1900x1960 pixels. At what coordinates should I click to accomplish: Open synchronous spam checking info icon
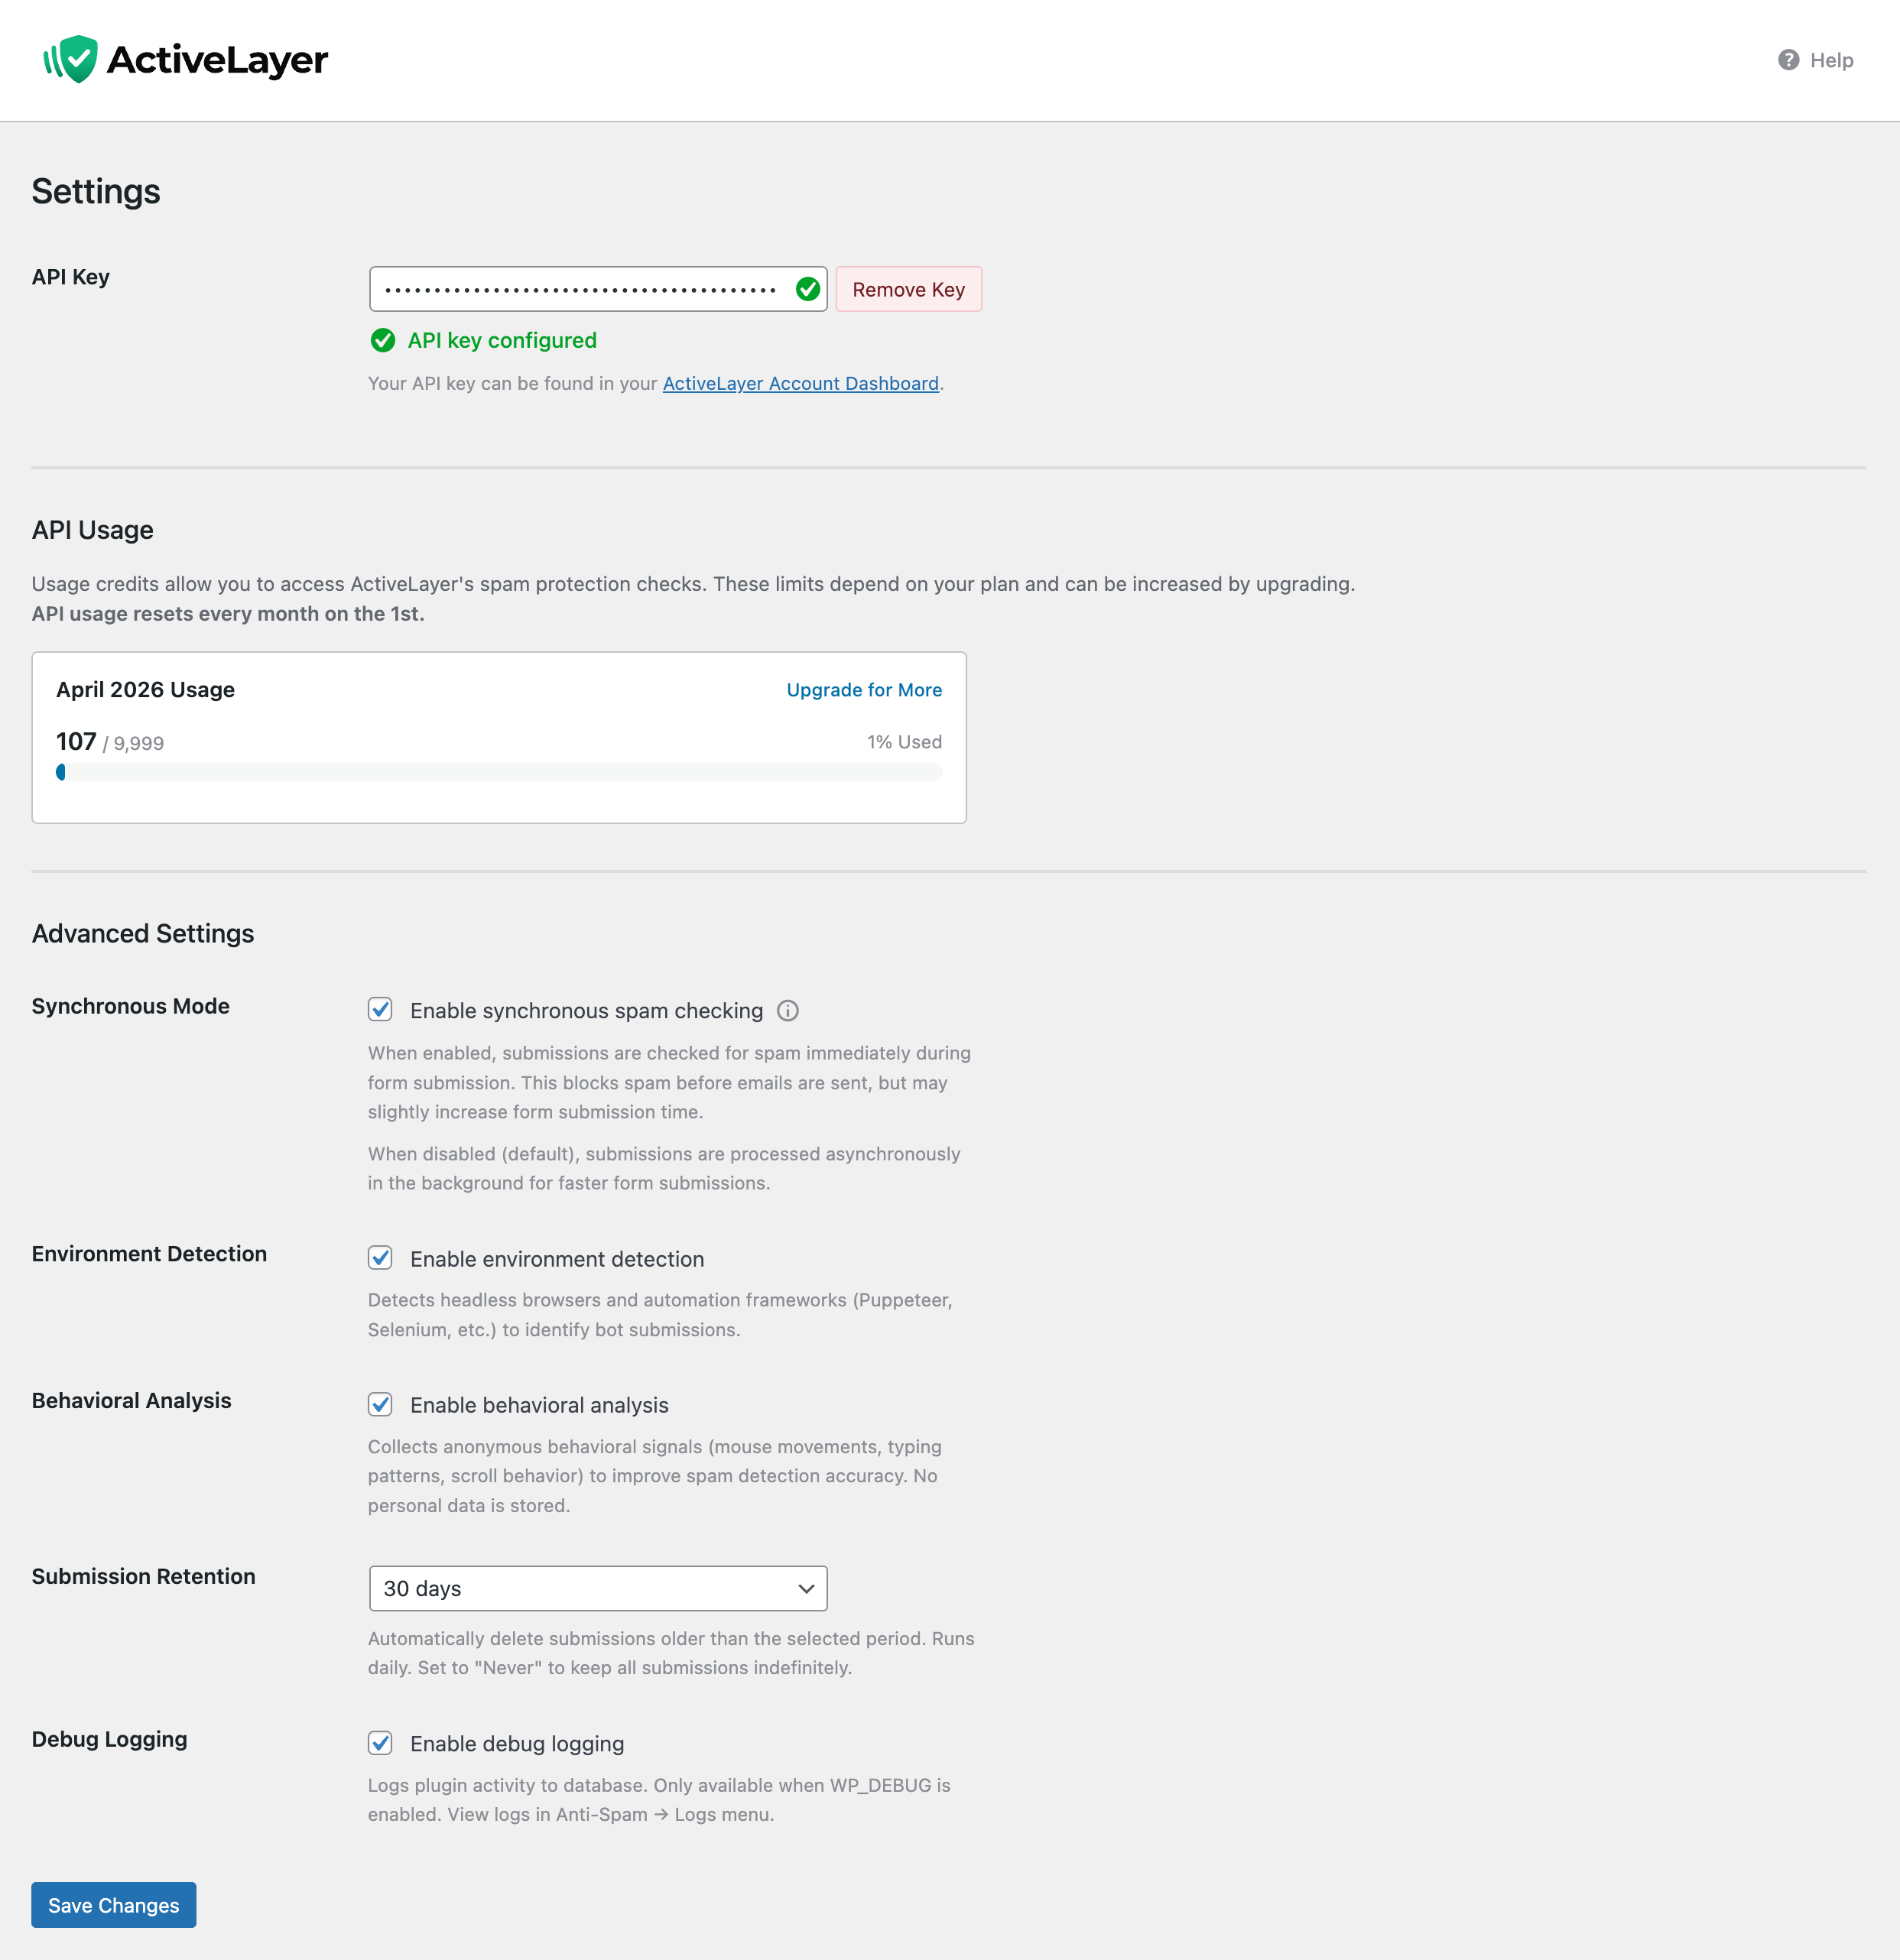pos(788,1011)
